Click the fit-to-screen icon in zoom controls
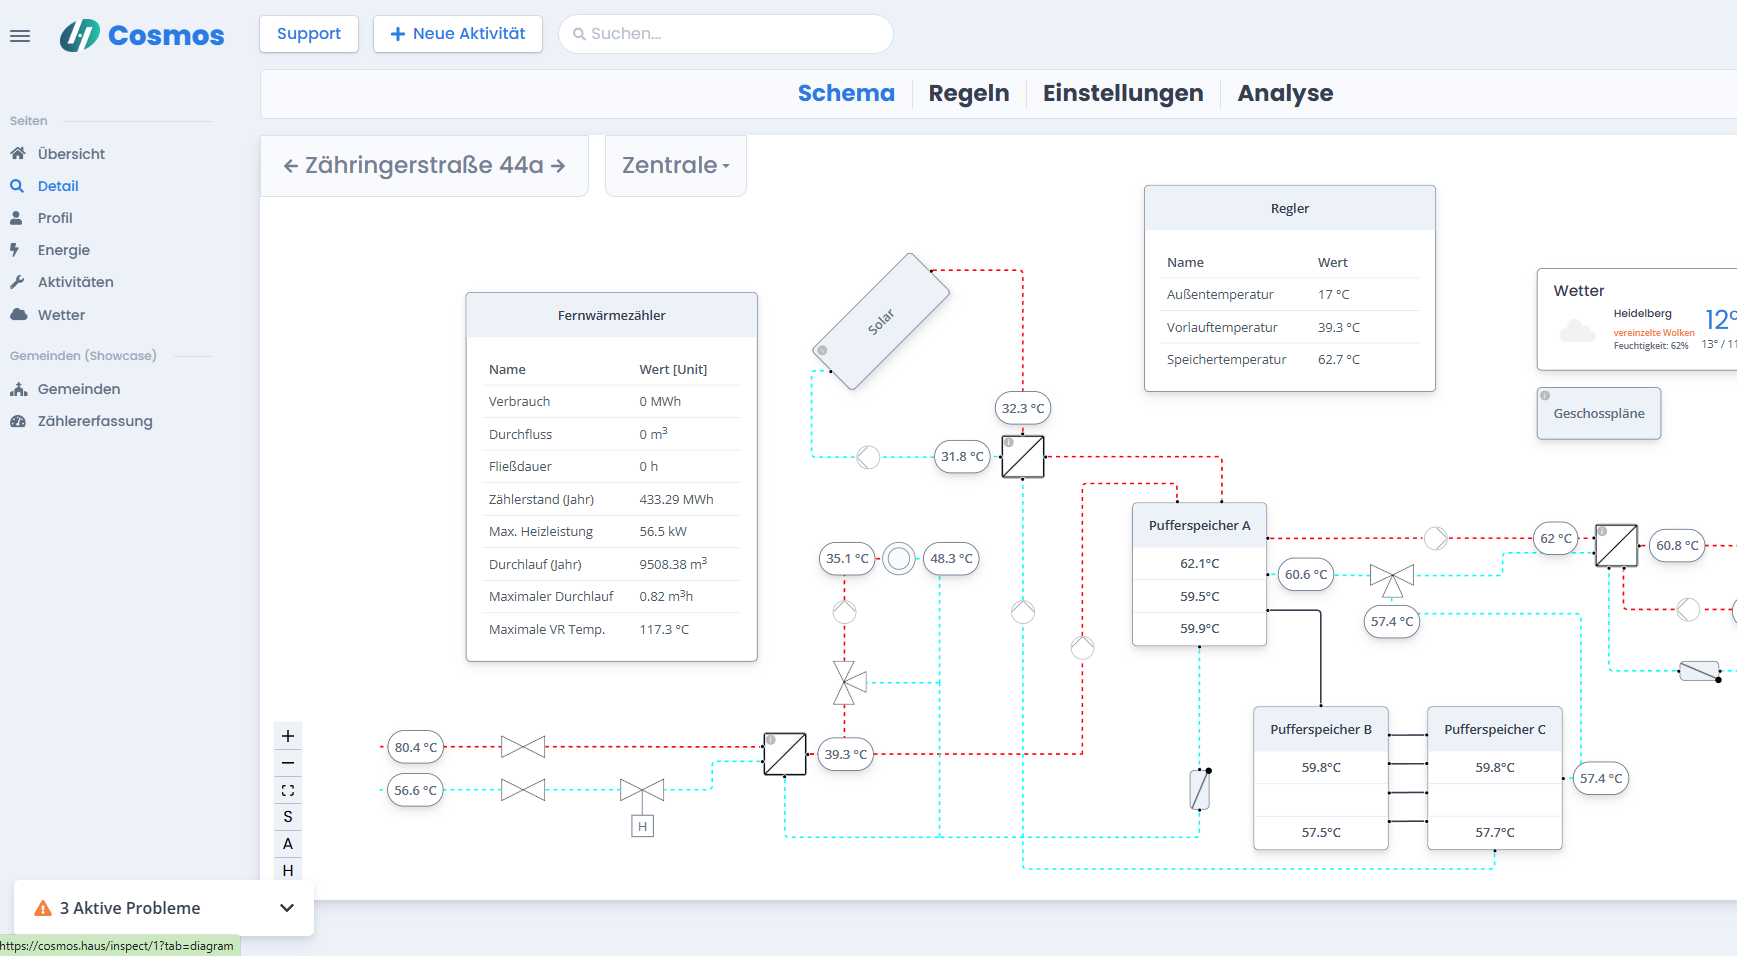Viewport: 1737px width, 956px height. coord(288,790)
